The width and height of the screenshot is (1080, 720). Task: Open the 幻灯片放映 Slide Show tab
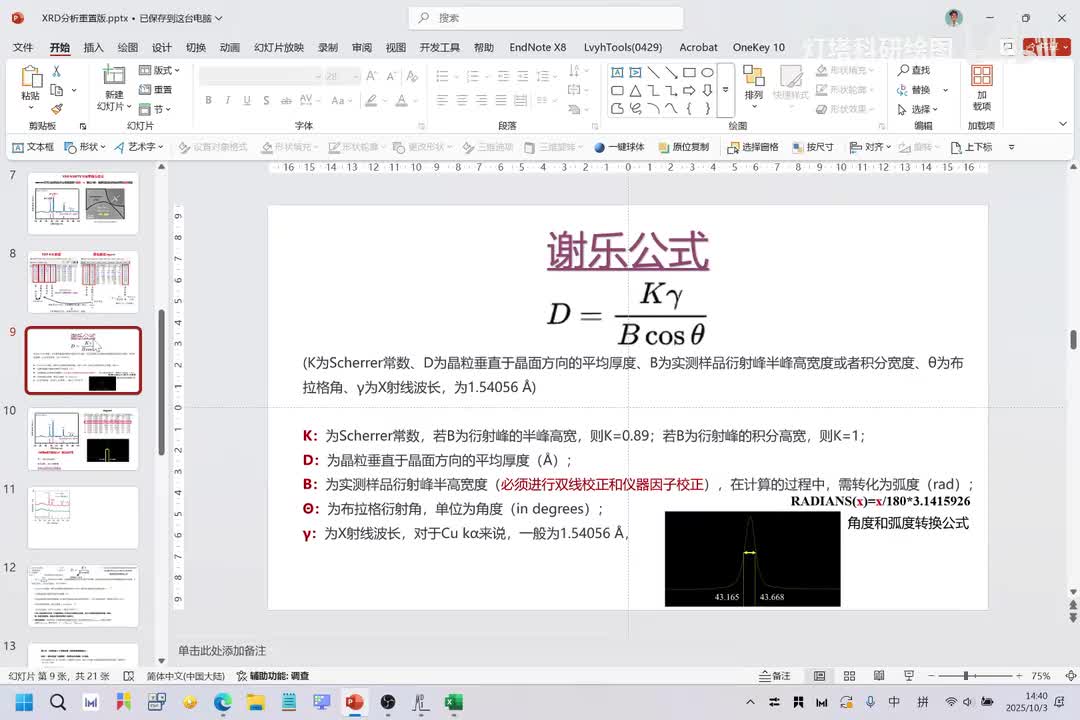pos(278,47)
